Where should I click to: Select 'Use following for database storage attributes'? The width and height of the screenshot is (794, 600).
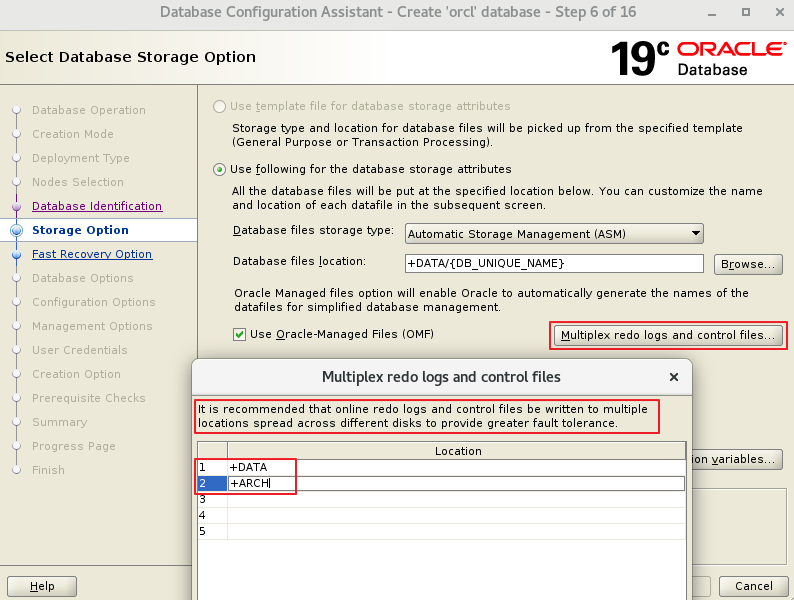220,169
